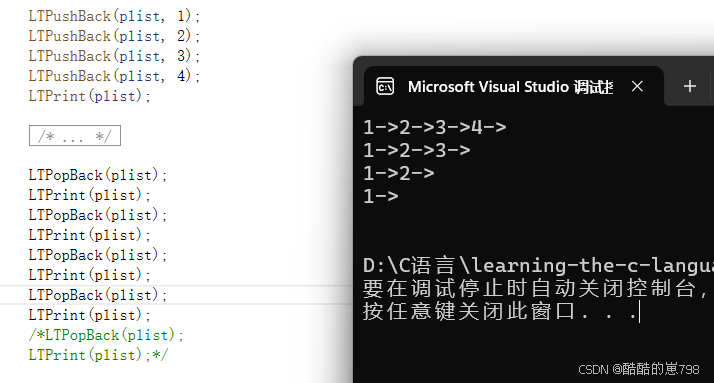This screenshot has width=714, height=383.
Task: Click the commented line /*LTPopBack(plist);
Action: (x=106, y=335)
